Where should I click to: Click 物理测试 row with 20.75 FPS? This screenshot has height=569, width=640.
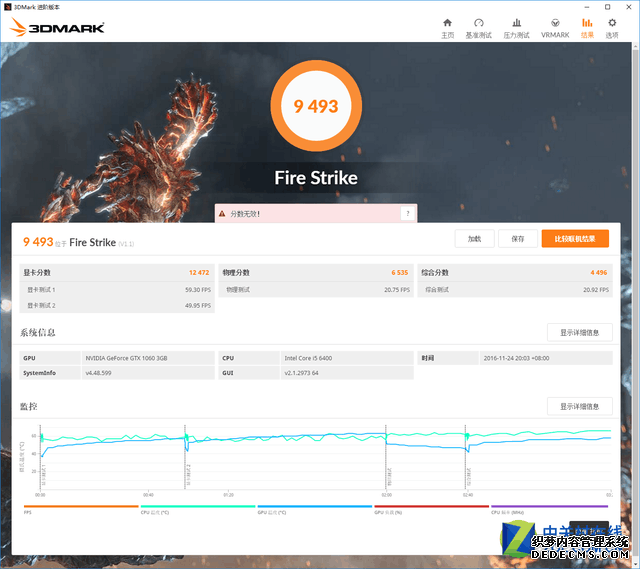click(x=316, y=289)
